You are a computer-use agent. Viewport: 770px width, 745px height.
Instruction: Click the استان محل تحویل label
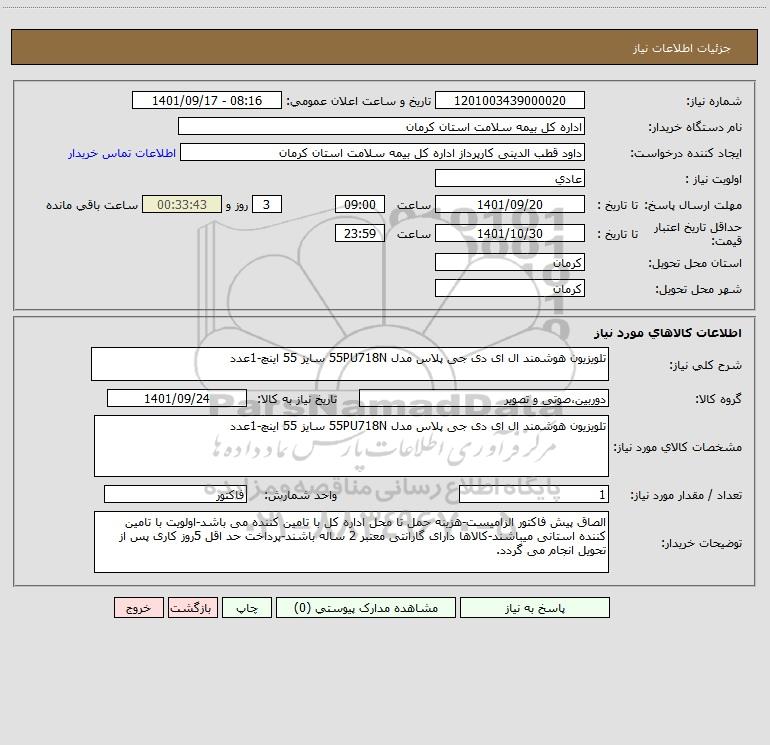click(695, 263)
